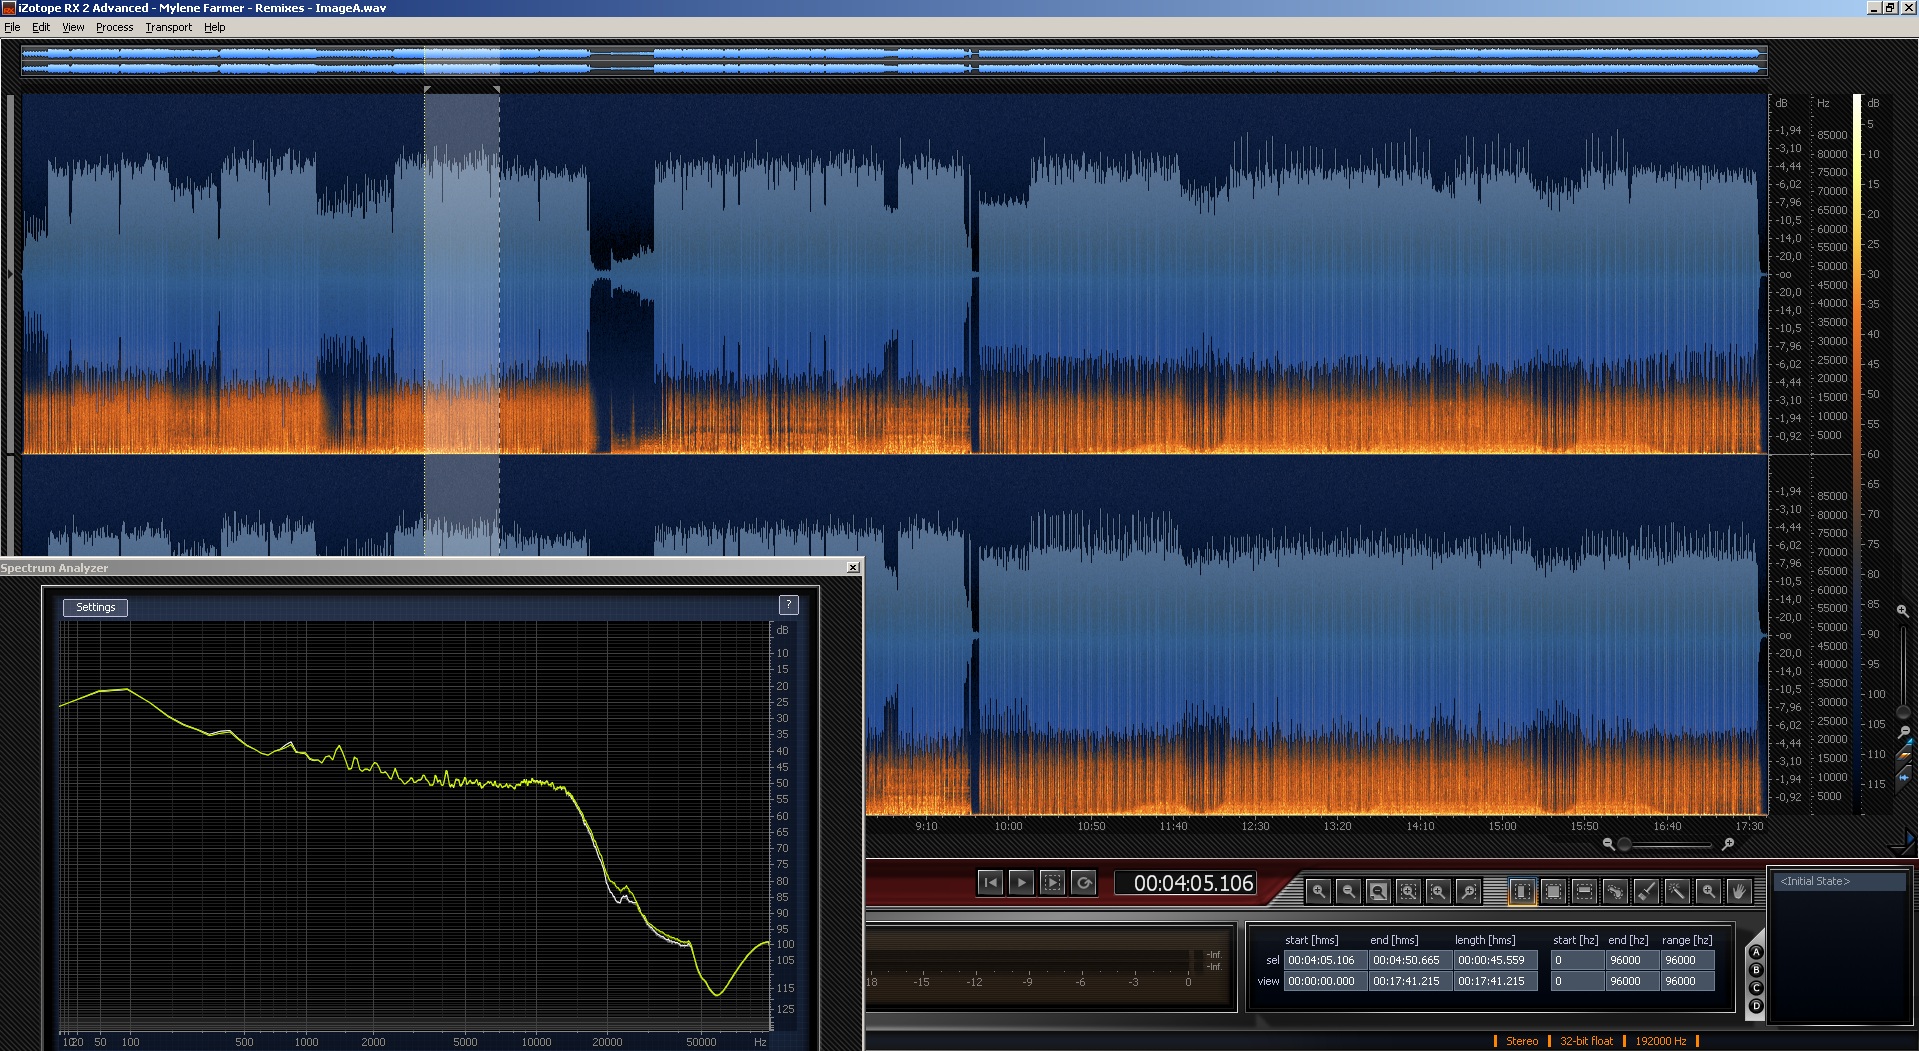
Task: Click the Stereo status entry
Action: (1522, 1041)
